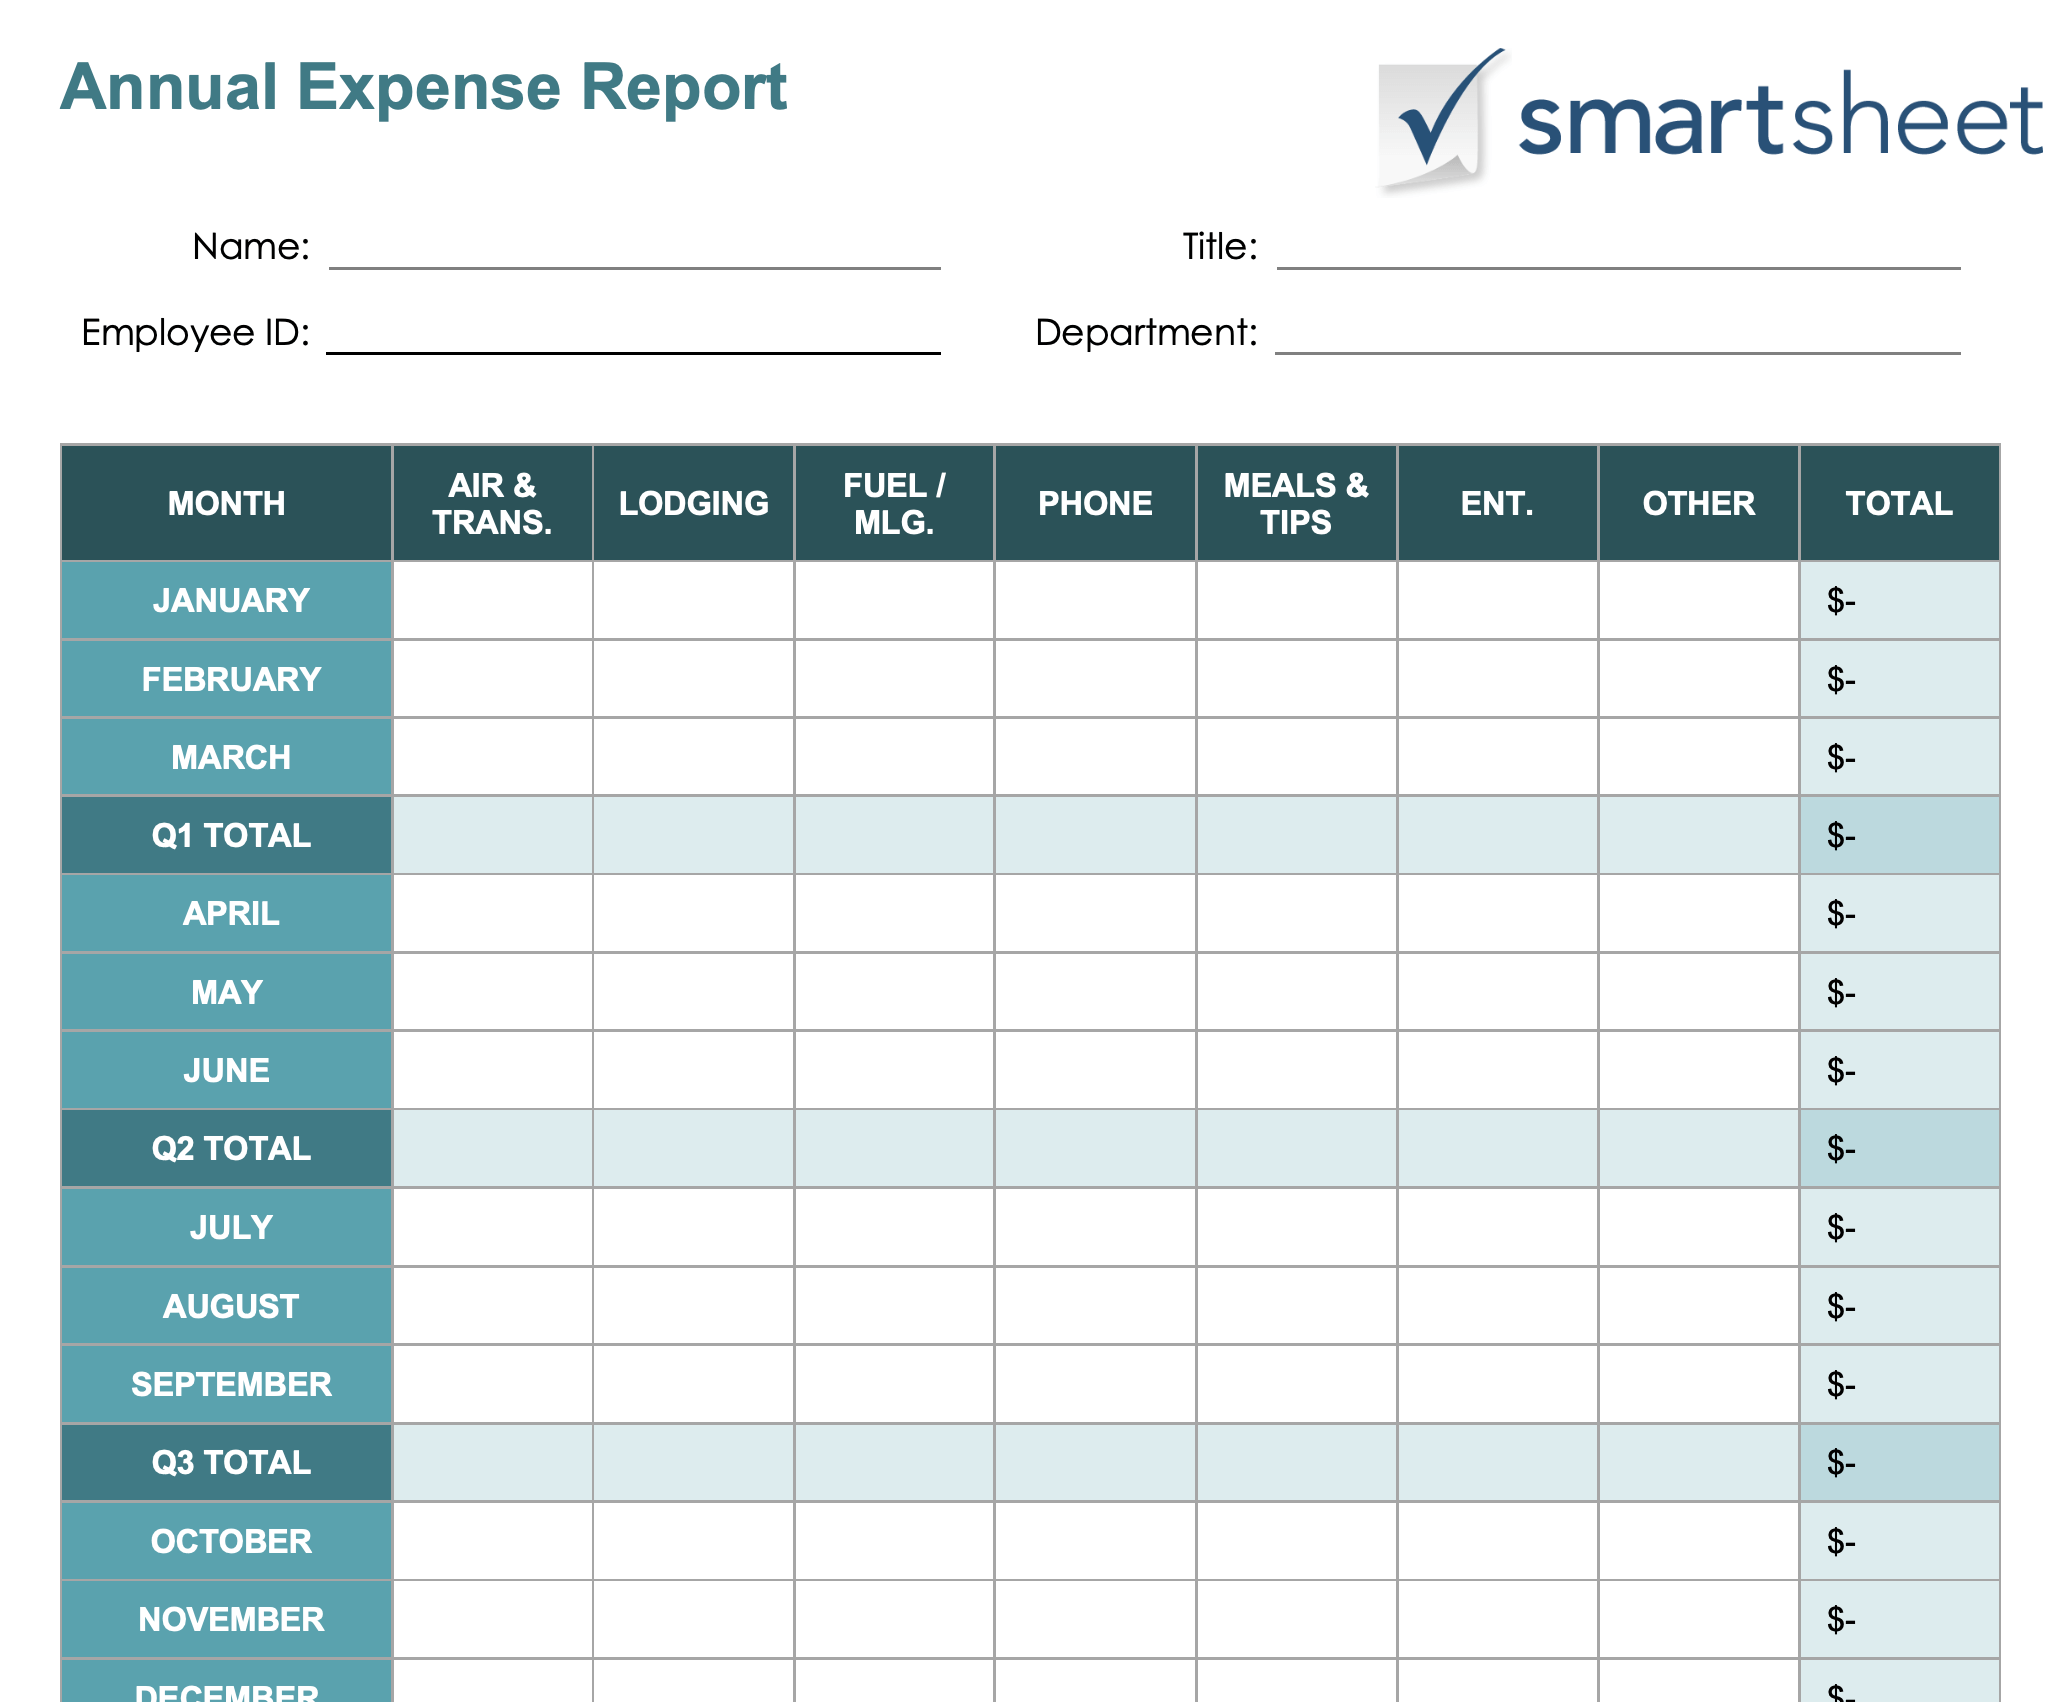Click the DECEMBER row label
This screenshot has height=1702, width=2068.
coord(226,1690)
